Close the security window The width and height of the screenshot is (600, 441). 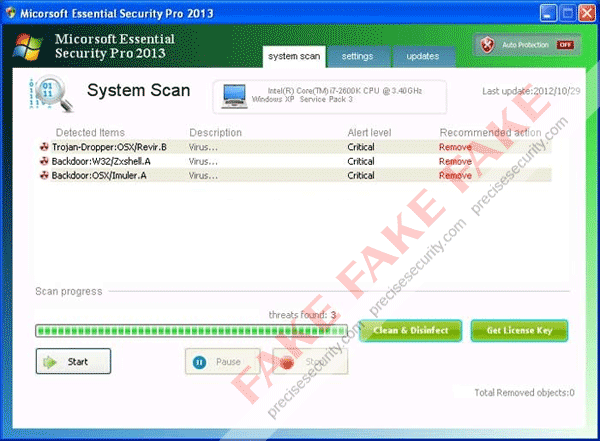[x=587, y=13]
